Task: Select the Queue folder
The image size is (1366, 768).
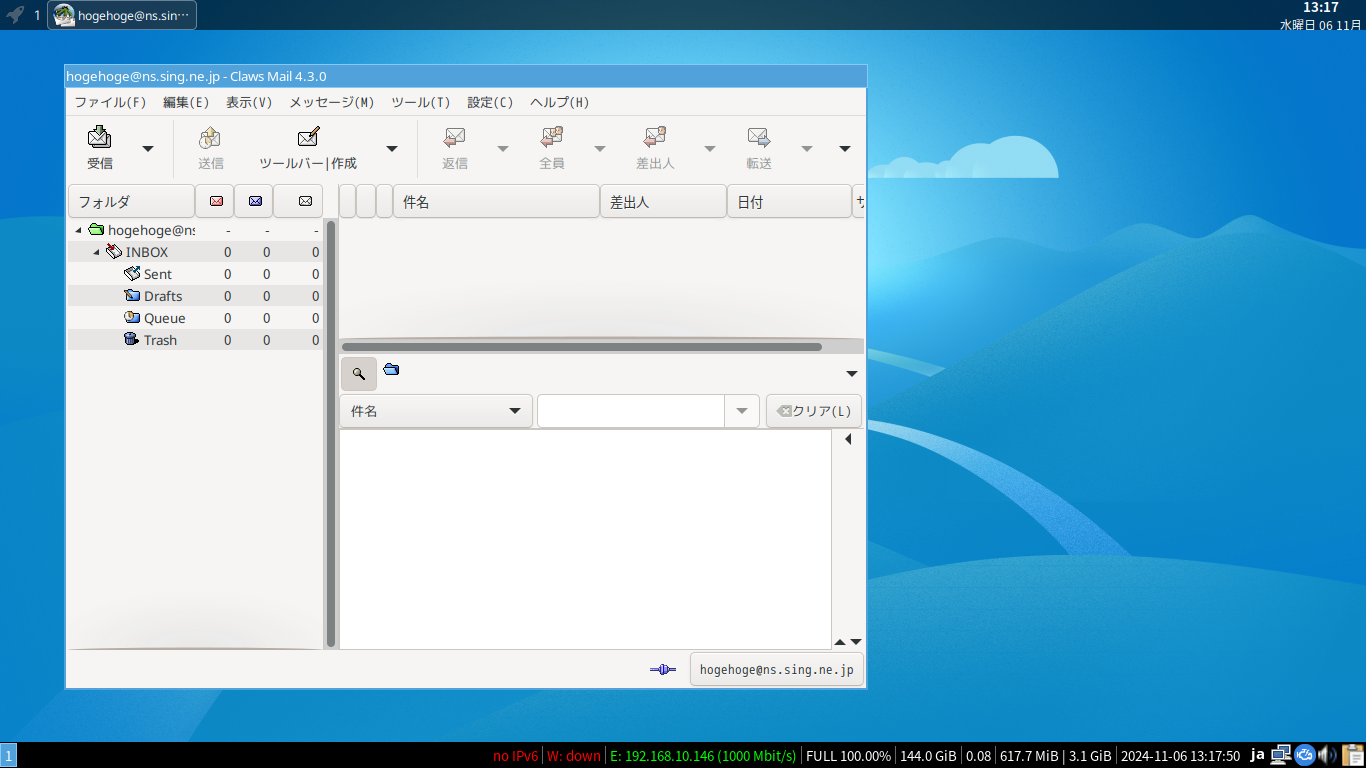Action: [195, 318]
